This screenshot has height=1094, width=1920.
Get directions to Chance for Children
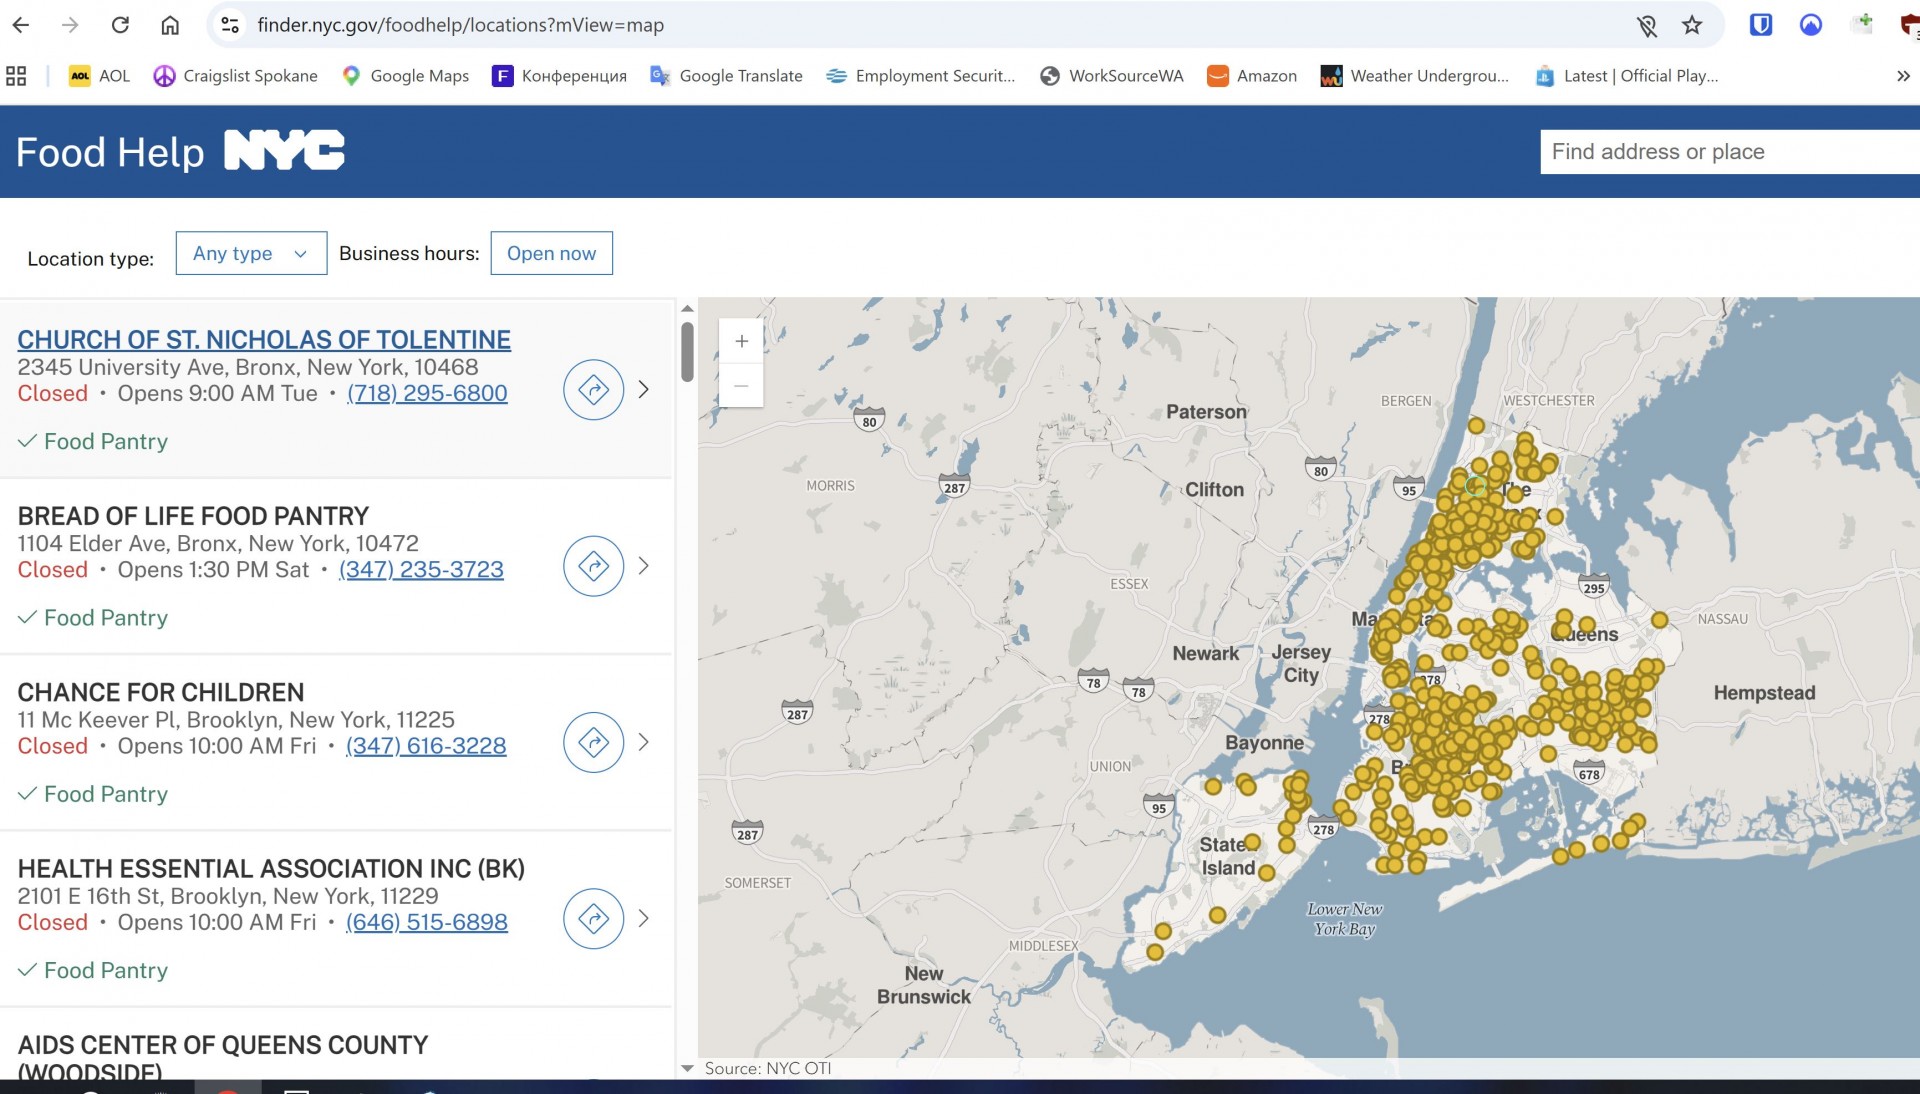(594, 742)
